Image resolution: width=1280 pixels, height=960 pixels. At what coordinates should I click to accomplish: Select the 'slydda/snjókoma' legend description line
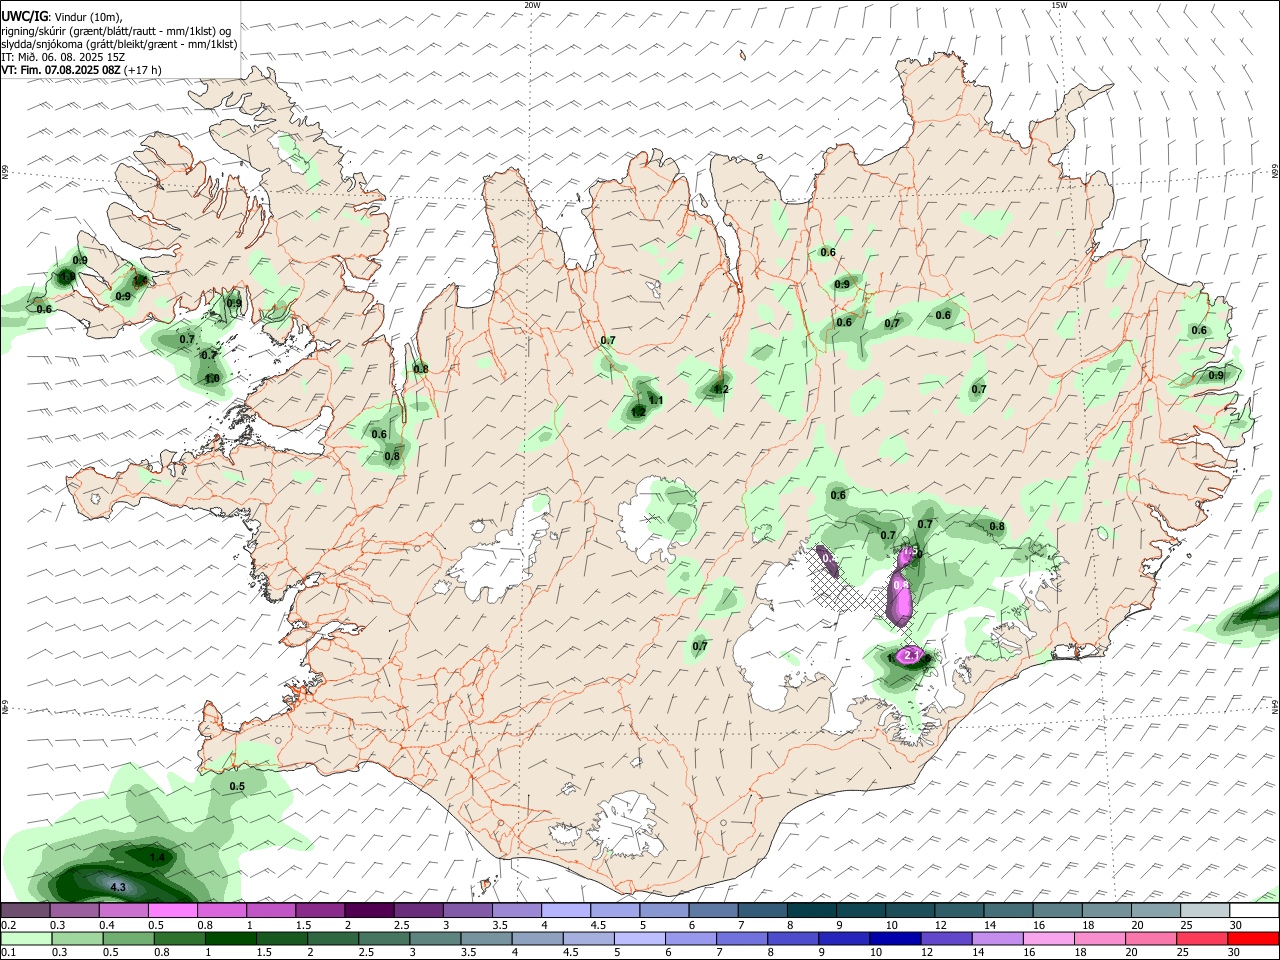[119, 44]
